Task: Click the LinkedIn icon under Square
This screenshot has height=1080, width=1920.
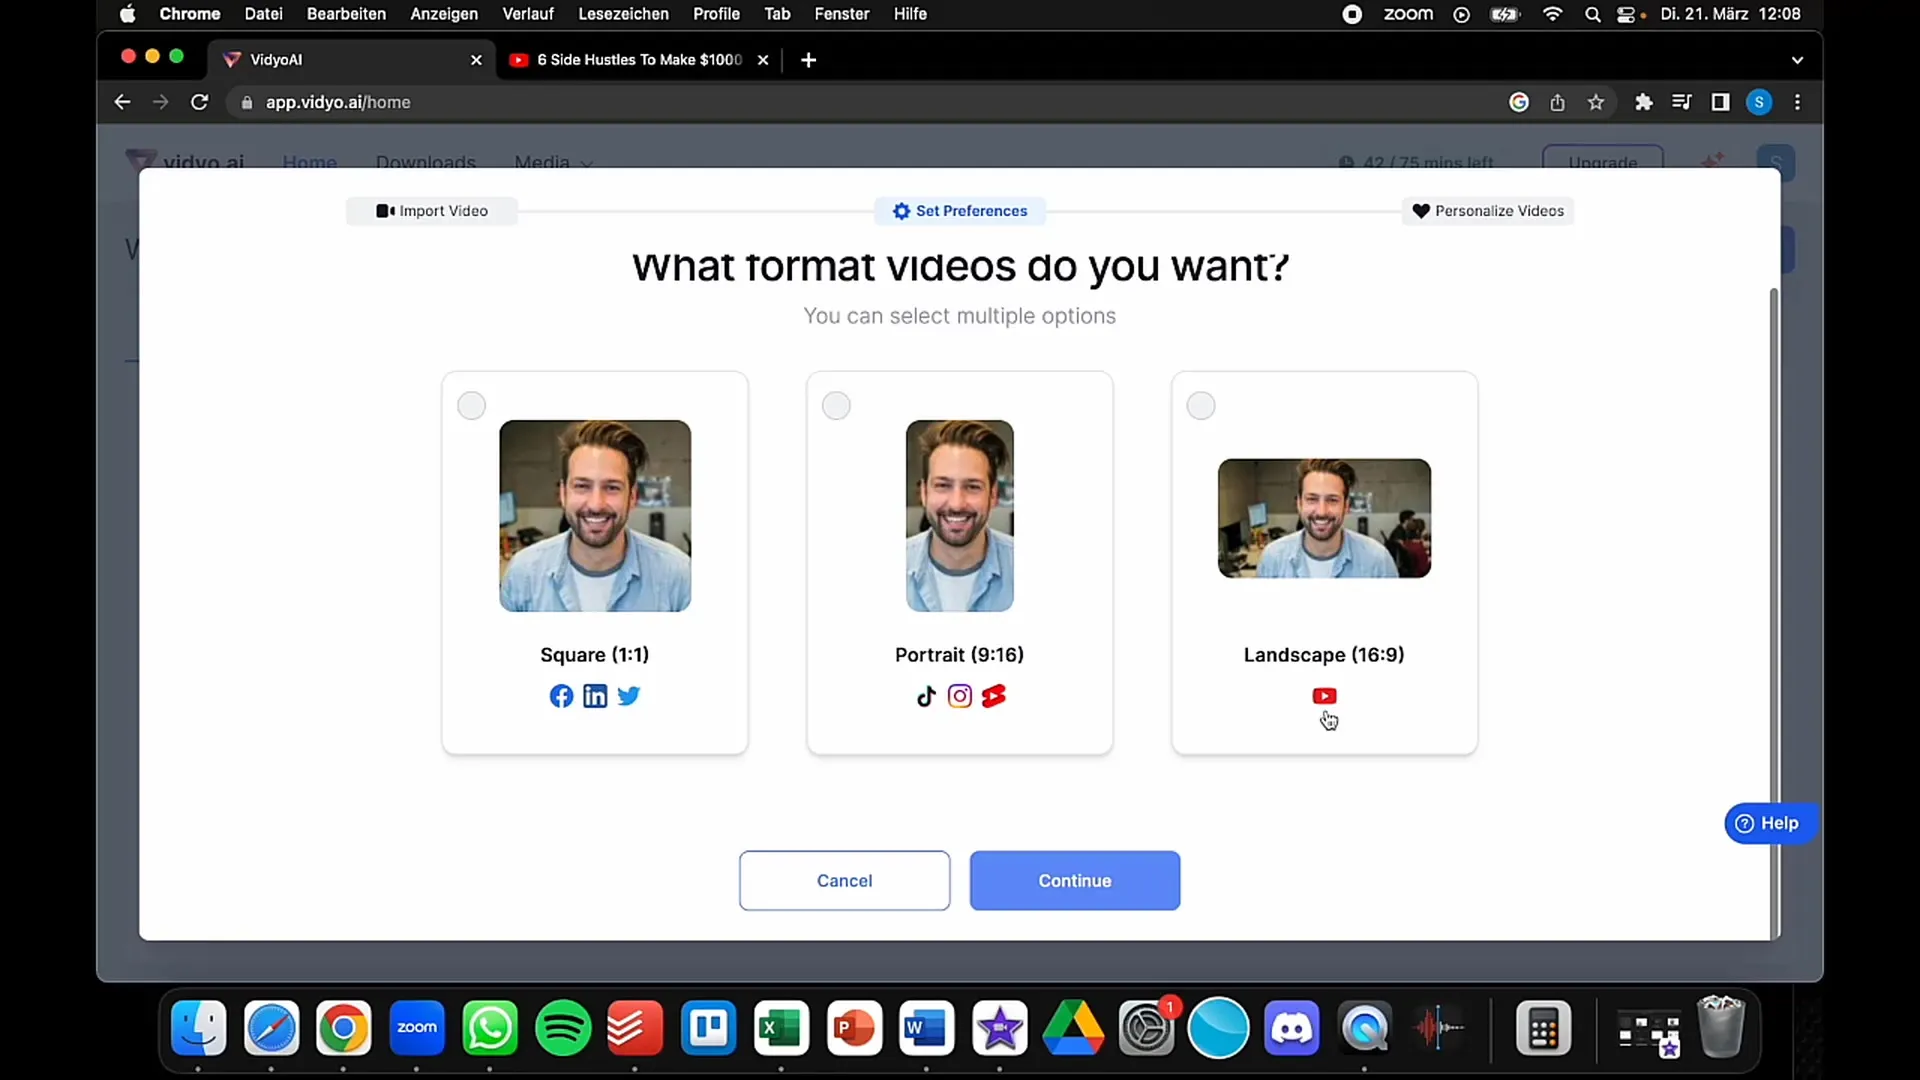Action: (x=595, y=696)
